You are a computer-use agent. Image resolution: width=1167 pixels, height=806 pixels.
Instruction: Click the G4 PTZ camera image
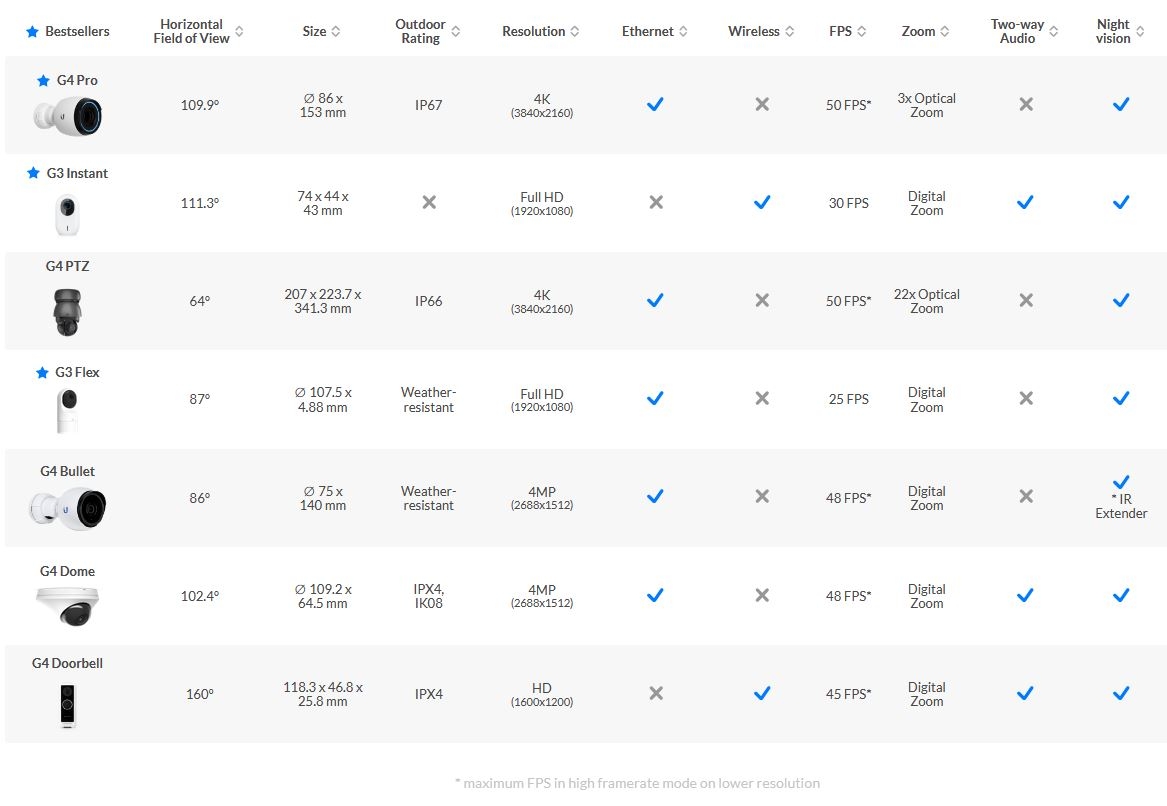[68, 313]
